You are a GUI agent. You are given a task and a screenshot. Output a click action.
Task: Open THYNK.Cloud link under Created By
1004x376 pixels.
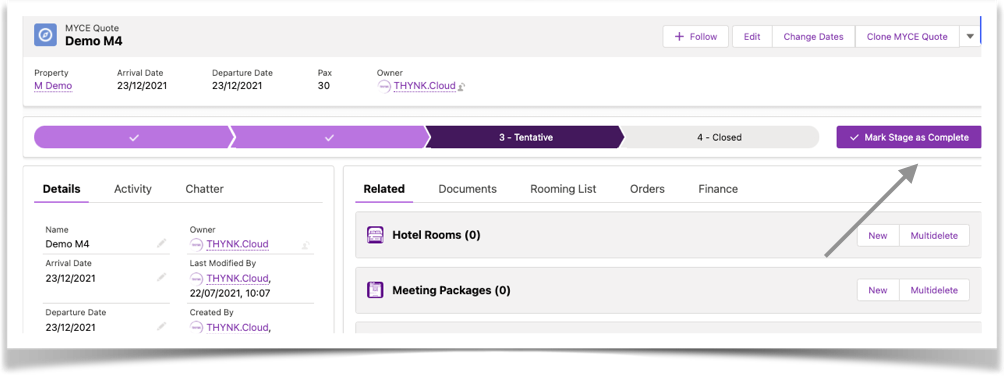coord(238,327)
